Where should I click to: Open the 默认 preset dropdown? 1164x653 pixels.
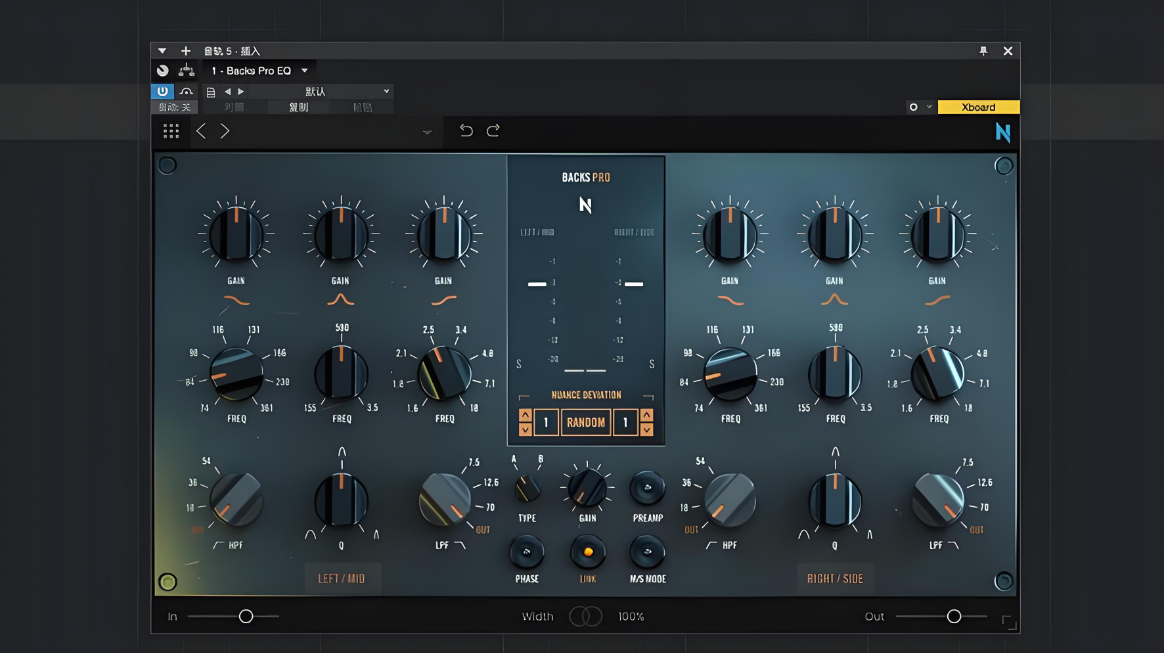(x=320, y=91)
